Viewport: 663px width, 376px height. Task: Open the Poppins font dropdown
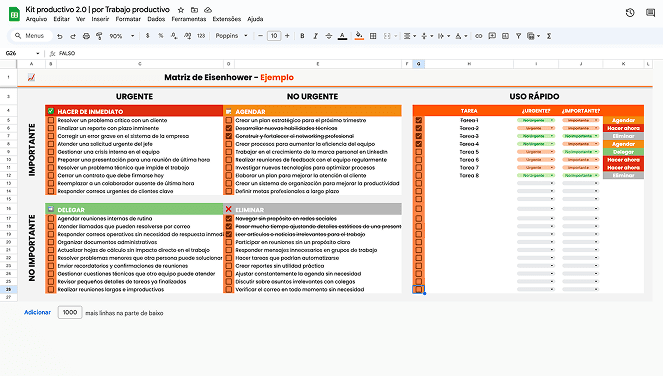231,36
